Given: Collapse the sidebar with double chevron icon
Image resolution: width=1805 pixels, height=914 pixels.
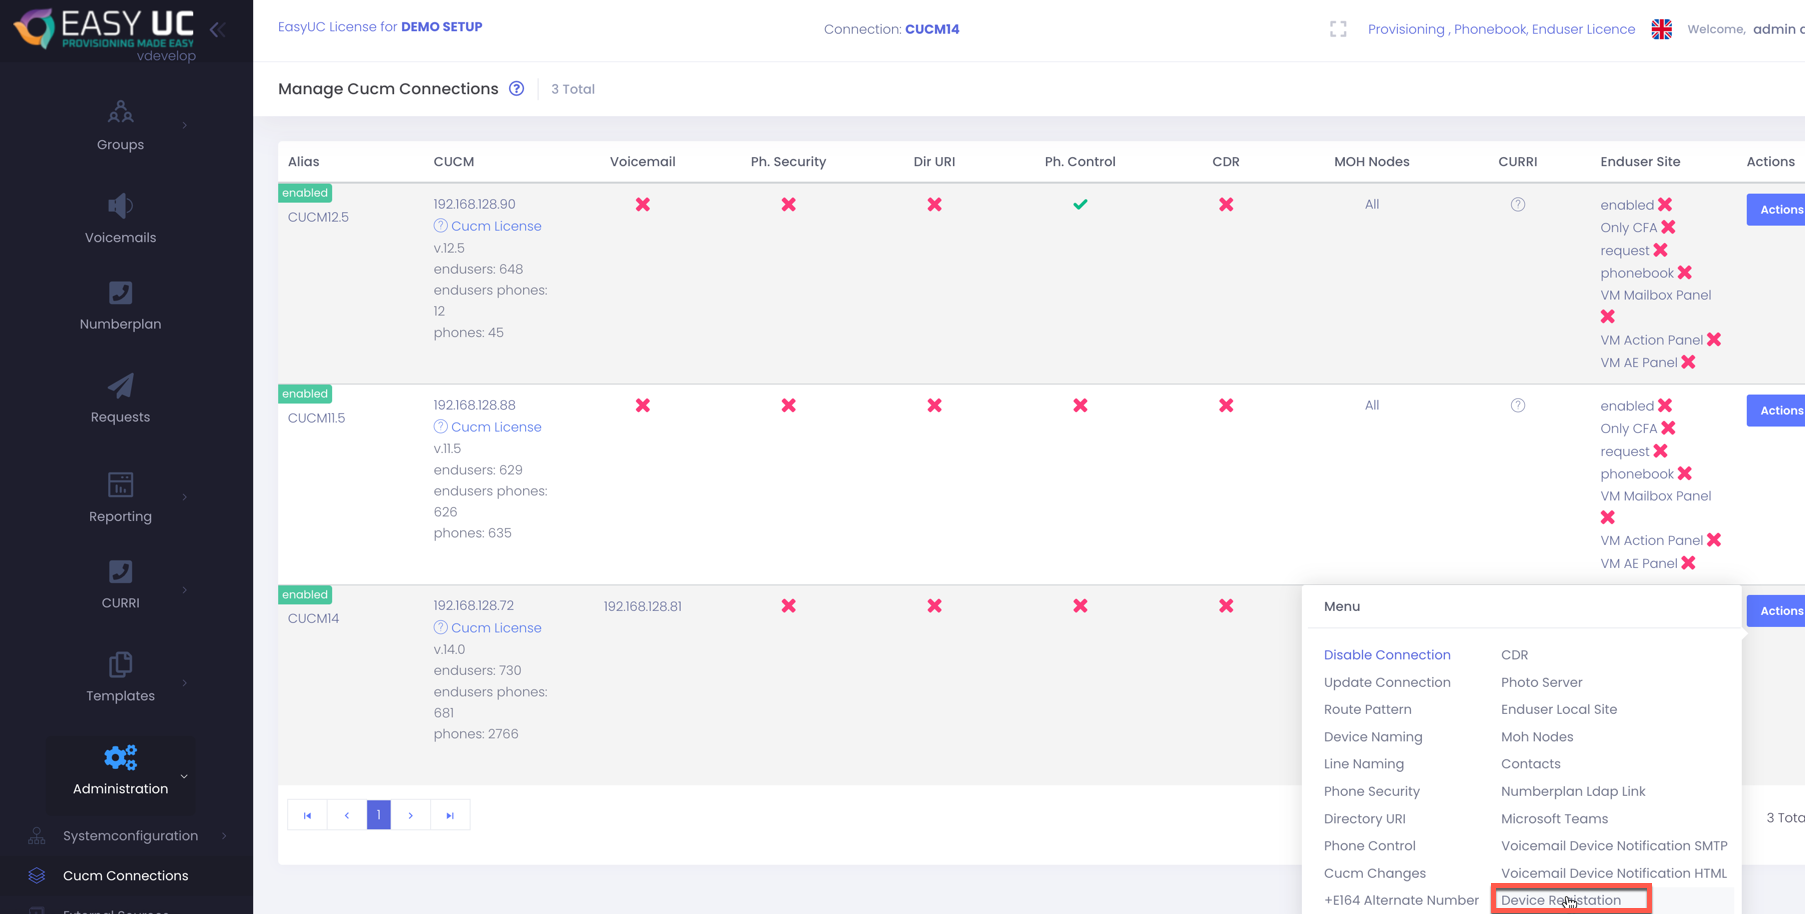Looking at the screenshot, I should click(x=217, y=29).
